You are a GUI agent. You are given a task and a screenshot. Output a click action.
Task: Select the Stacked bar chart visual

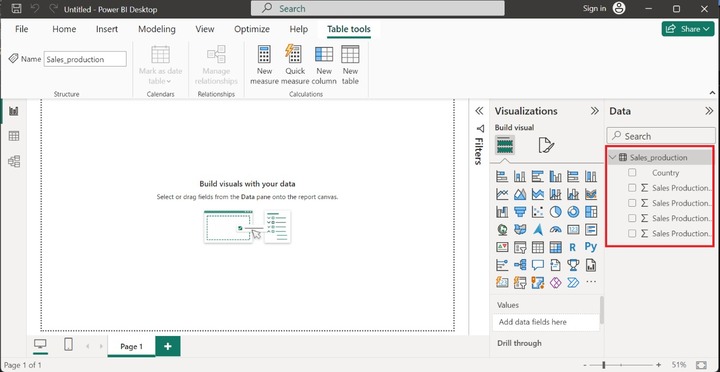tap(502, 176)
